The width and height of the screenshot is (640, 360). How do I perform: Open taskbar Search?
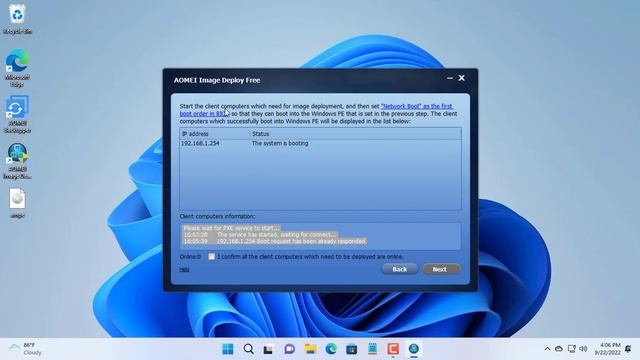tap(248, 349)
